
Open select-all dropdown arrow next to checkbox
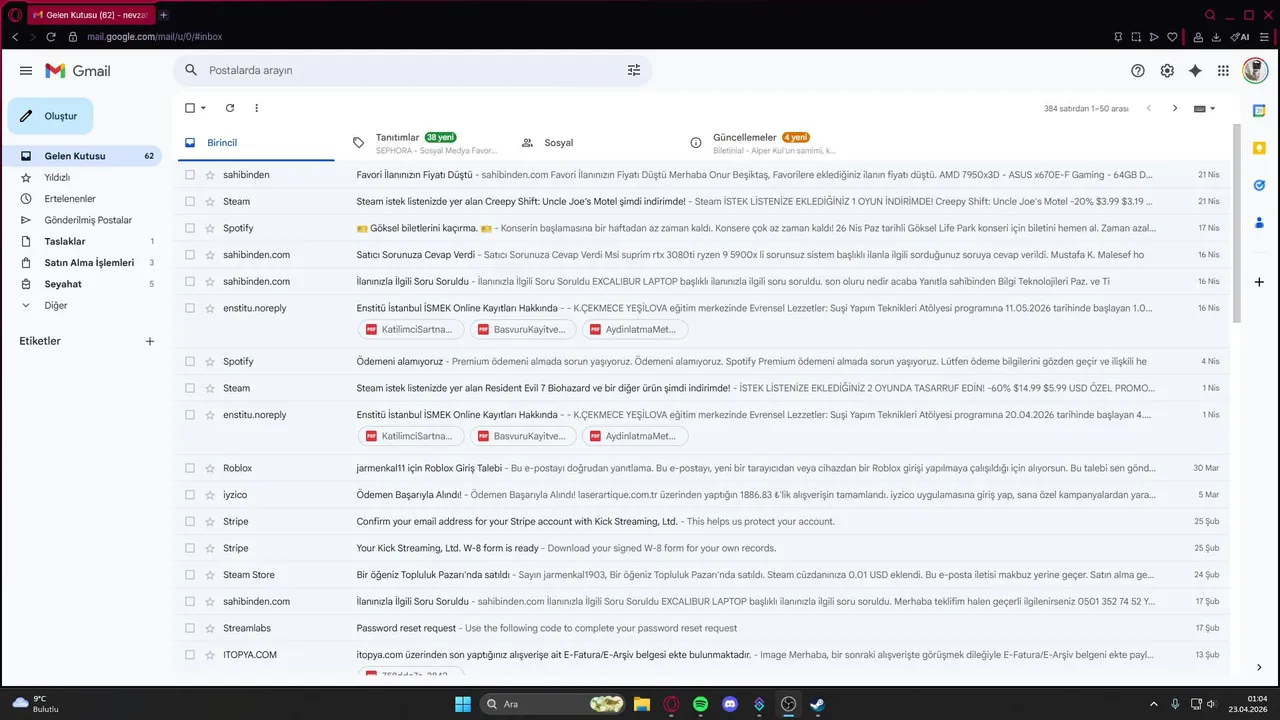(203, 108)
